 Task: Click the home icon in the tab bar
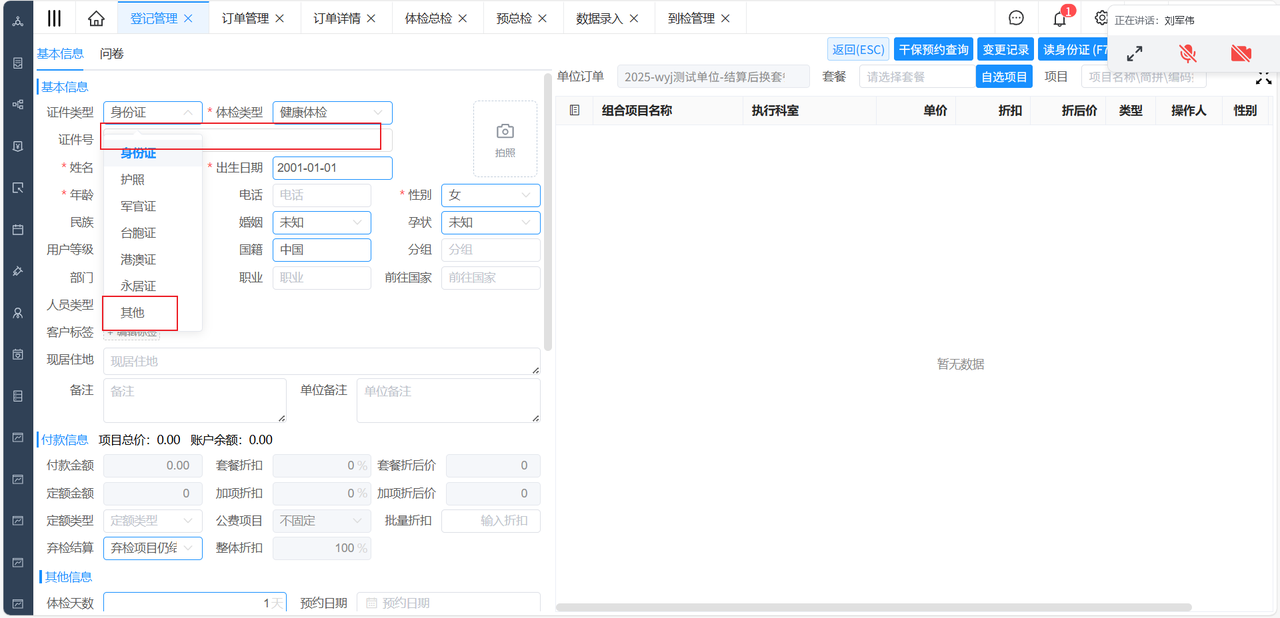click(x=96, y=18)
